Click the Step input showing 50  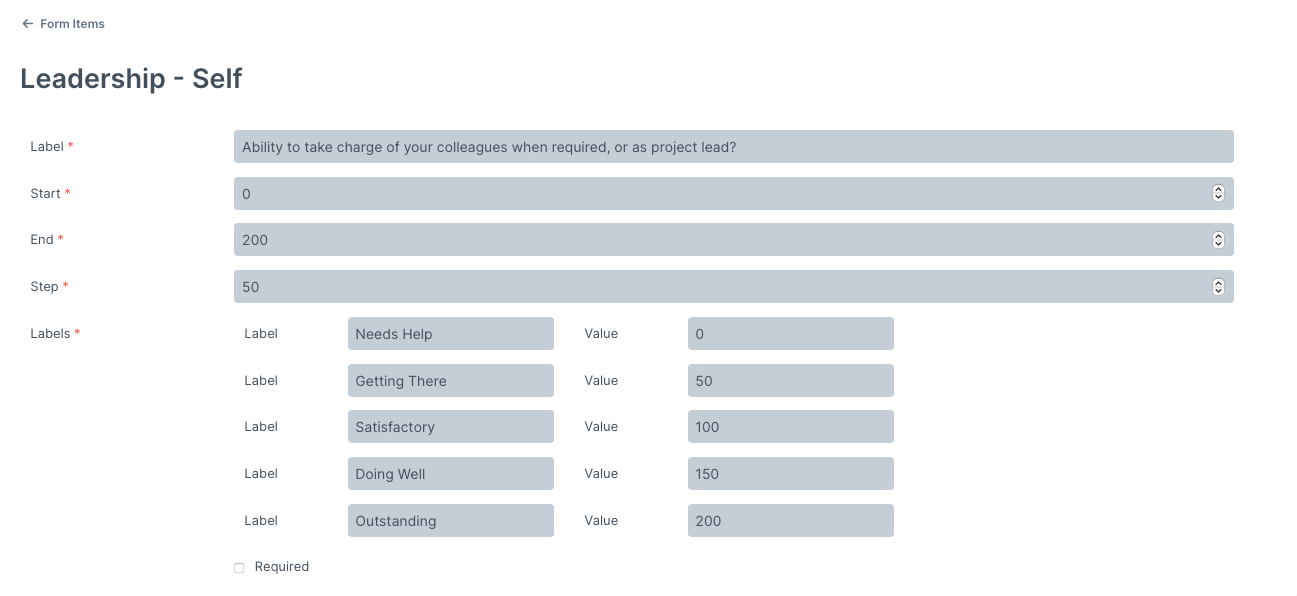(700, 286)
